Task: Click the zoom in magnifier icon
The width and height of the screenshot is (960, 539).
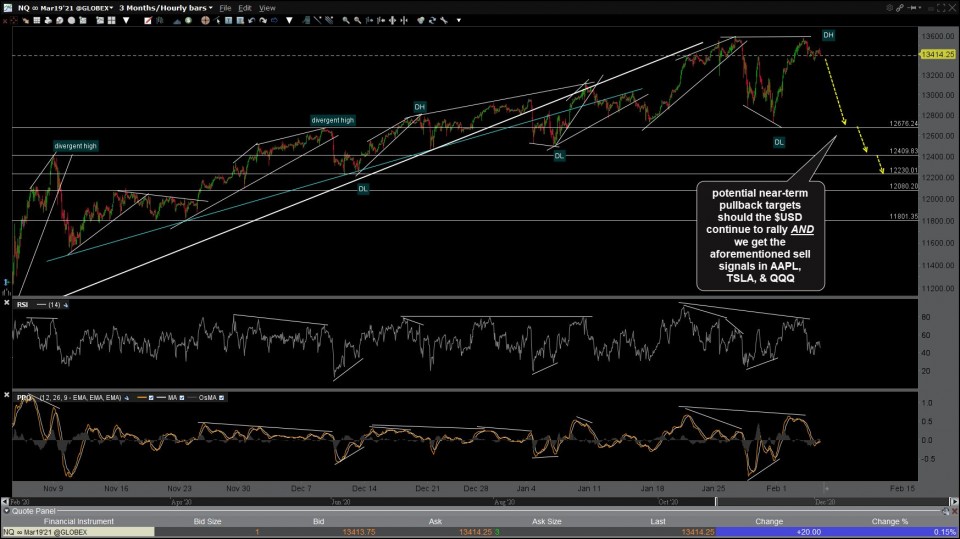Action: click(346, 20)
